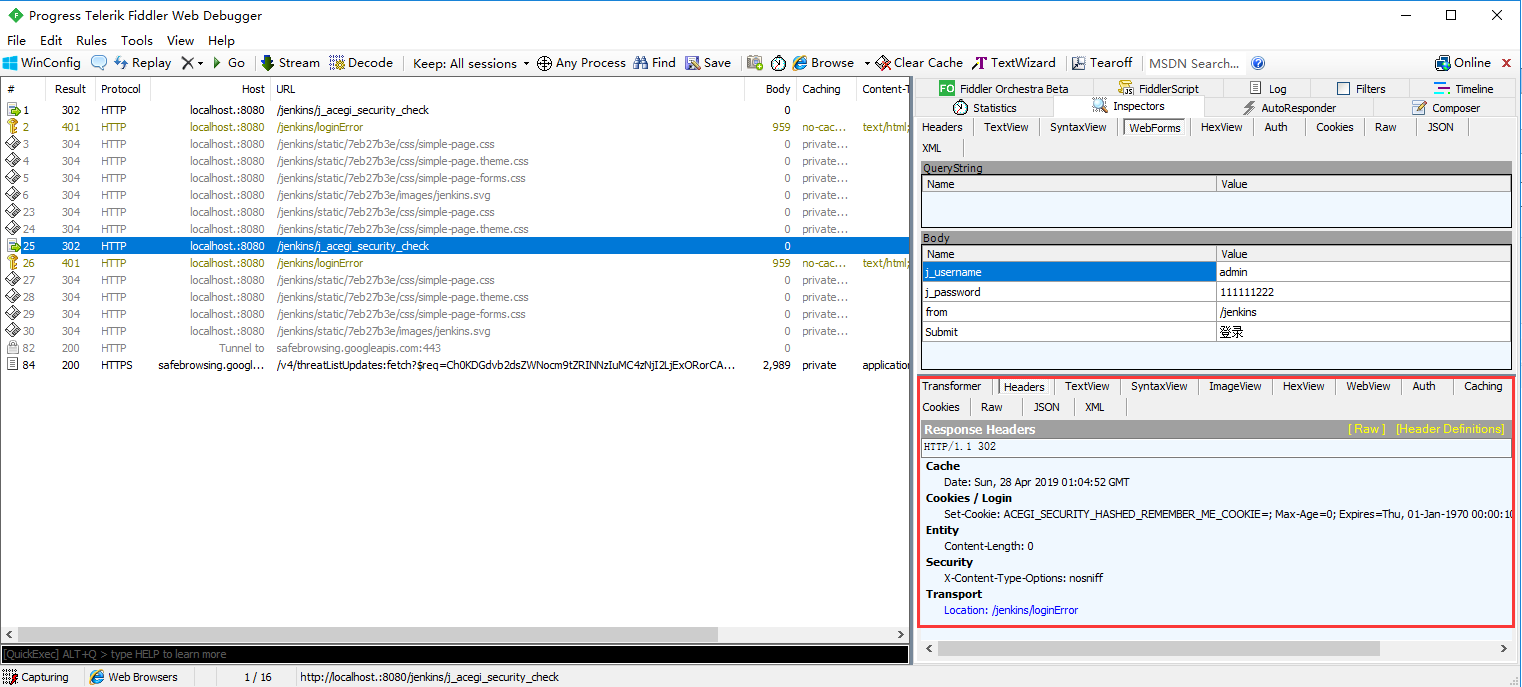Open the Log tab
The height and width of the screenshot is (687, 1522).
[1269, 88]
